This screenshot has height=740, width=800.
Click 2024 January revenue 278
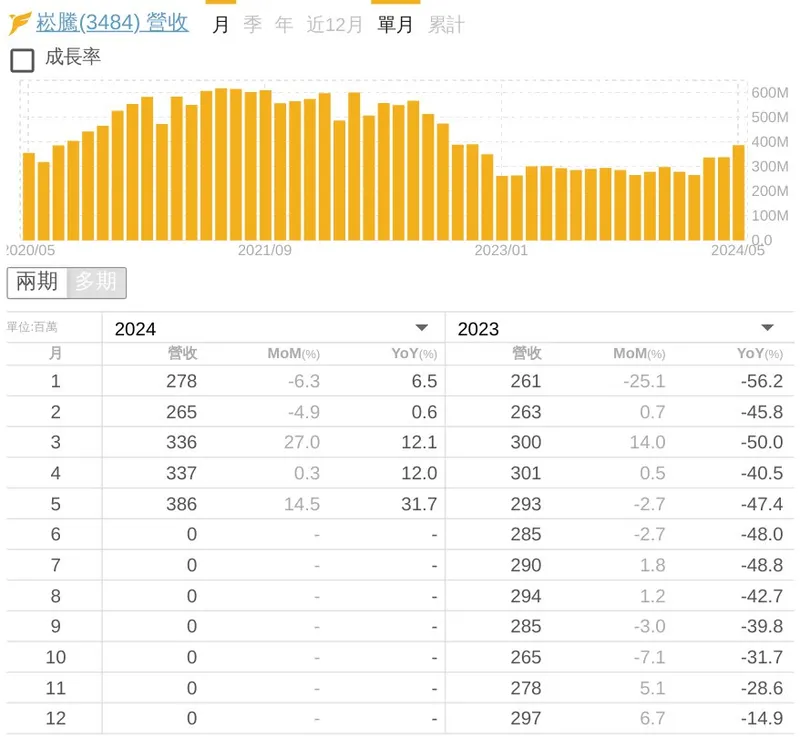[x=182, y=381]
